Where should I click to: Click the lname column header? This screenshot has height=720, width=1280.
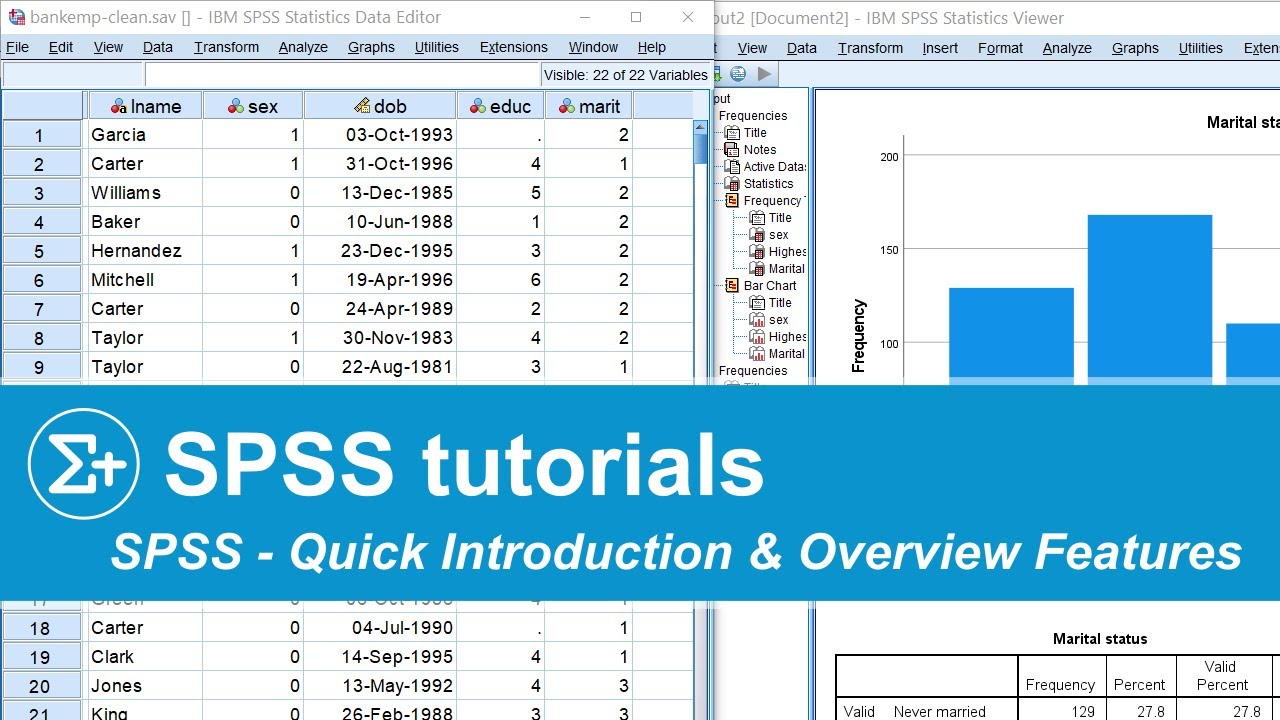point(145,106)
